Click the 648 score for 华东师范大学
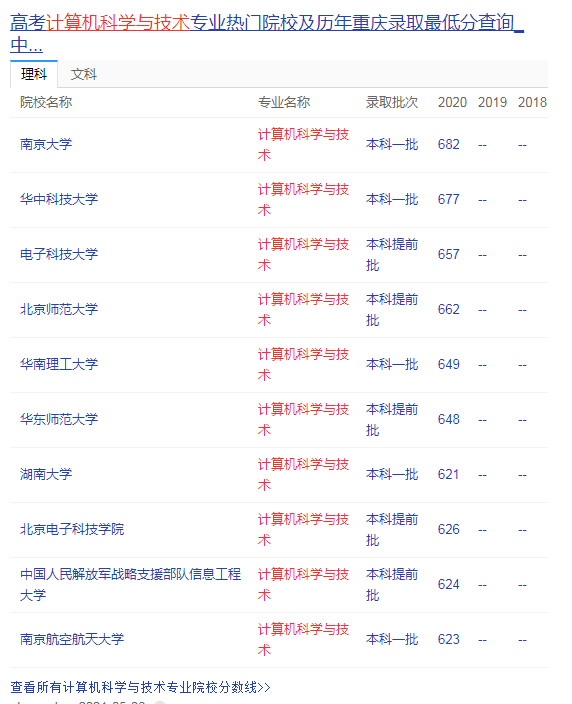The width and height of the screenshot is (572, 704). click(449, 419)
